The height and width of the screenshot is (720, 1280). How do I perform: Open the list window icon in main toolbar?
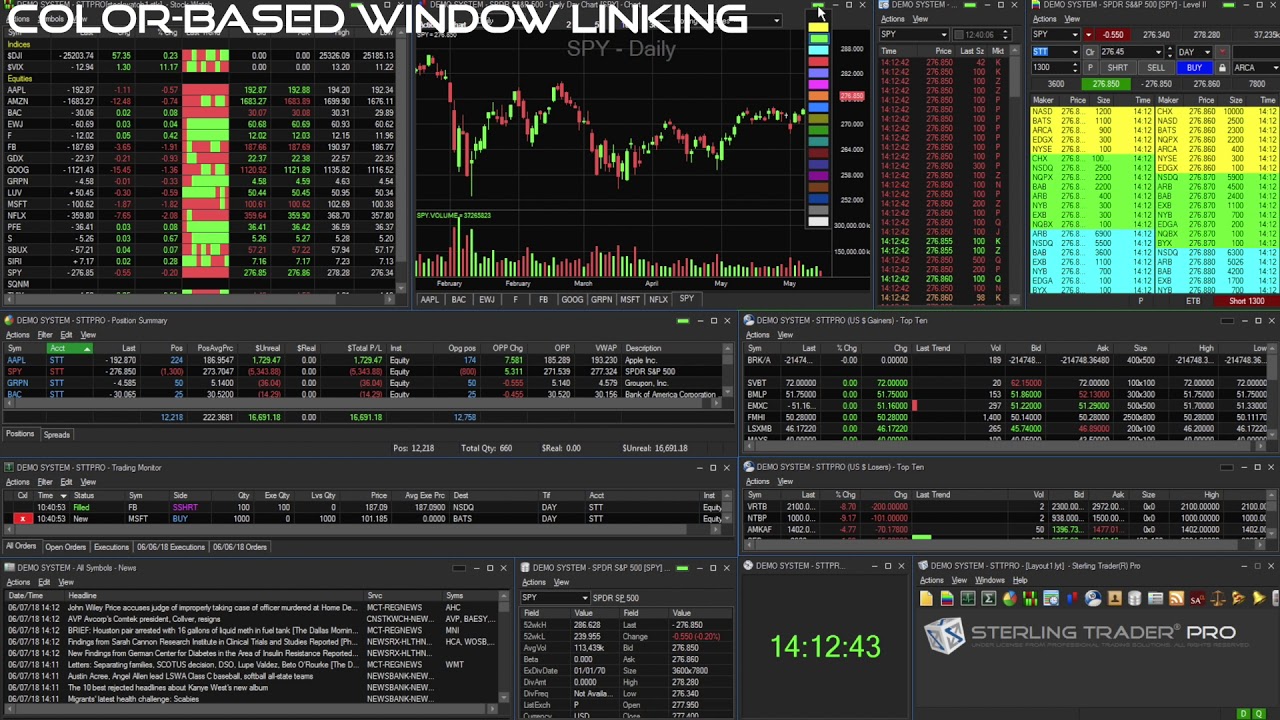click(x=1155, y=598)
